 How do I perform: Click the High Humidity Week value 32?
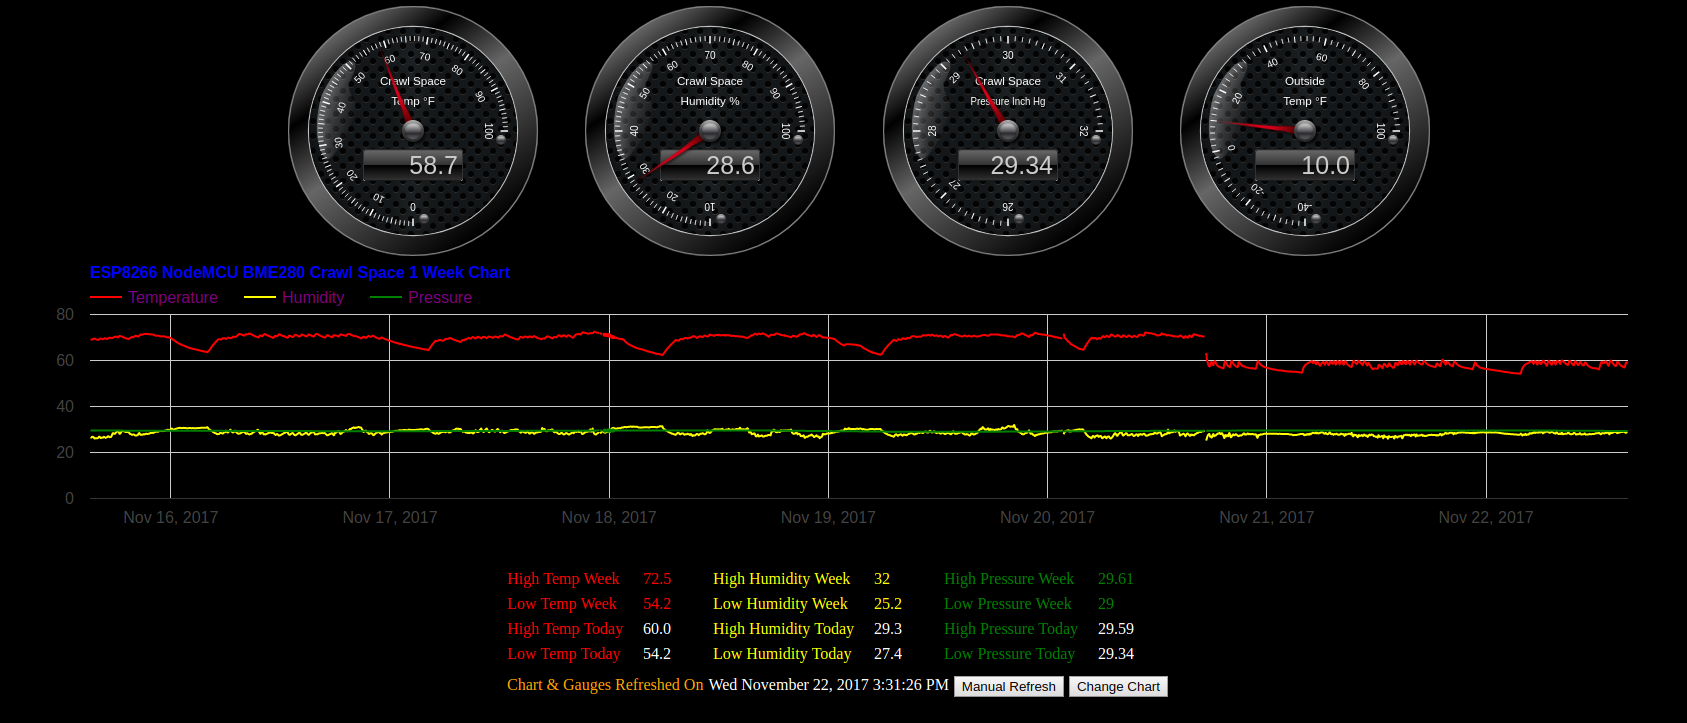pos(882,579)
